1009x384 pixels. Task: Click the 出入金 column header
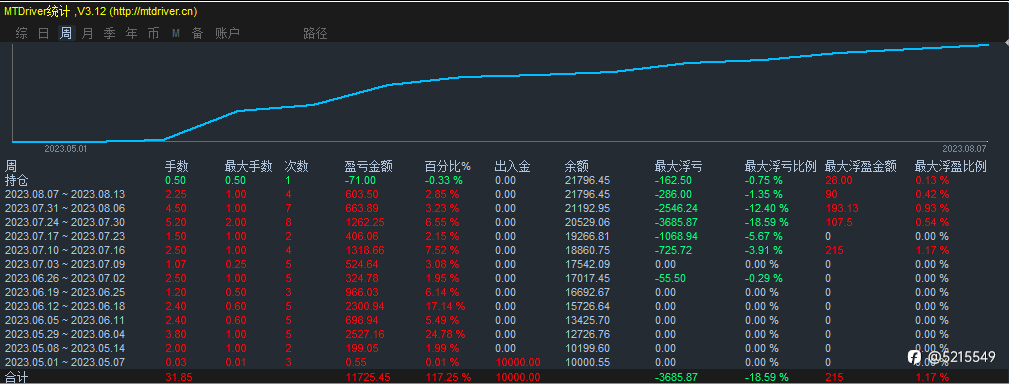[513, 167]
